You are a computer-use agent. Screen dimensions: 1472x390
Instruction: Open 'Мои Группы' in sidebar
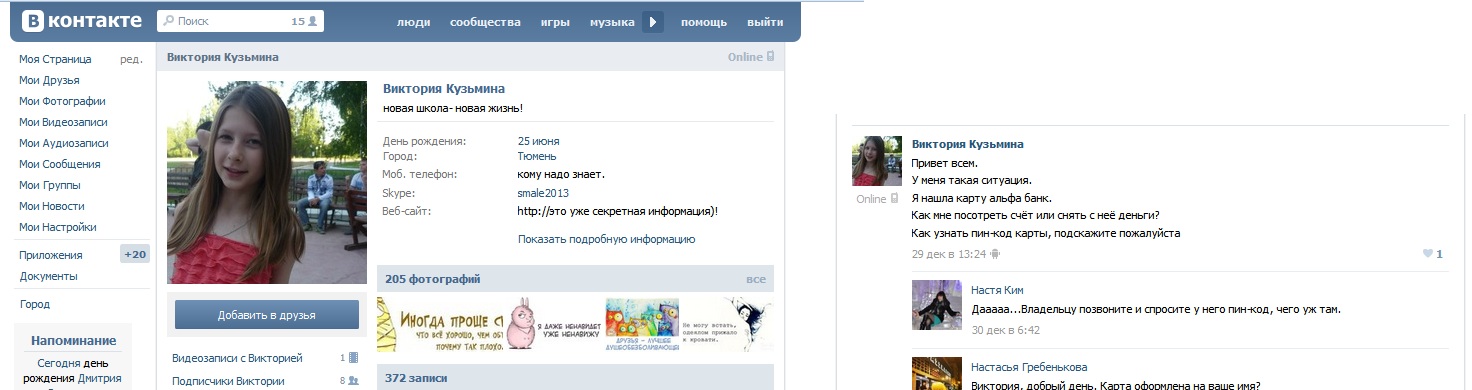click(50, 185)
